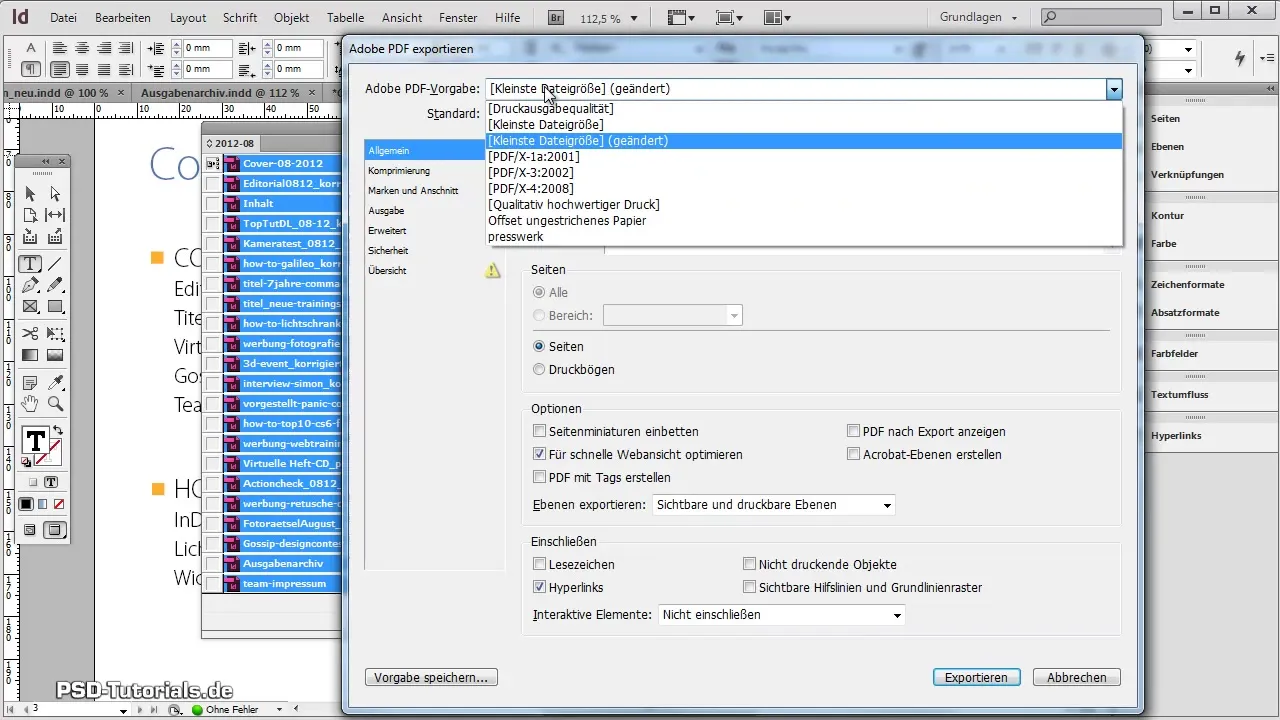Enable PDF mit Tags erstellen
The height and width of the screenshot is (720, 1280).
click(540, 477)
